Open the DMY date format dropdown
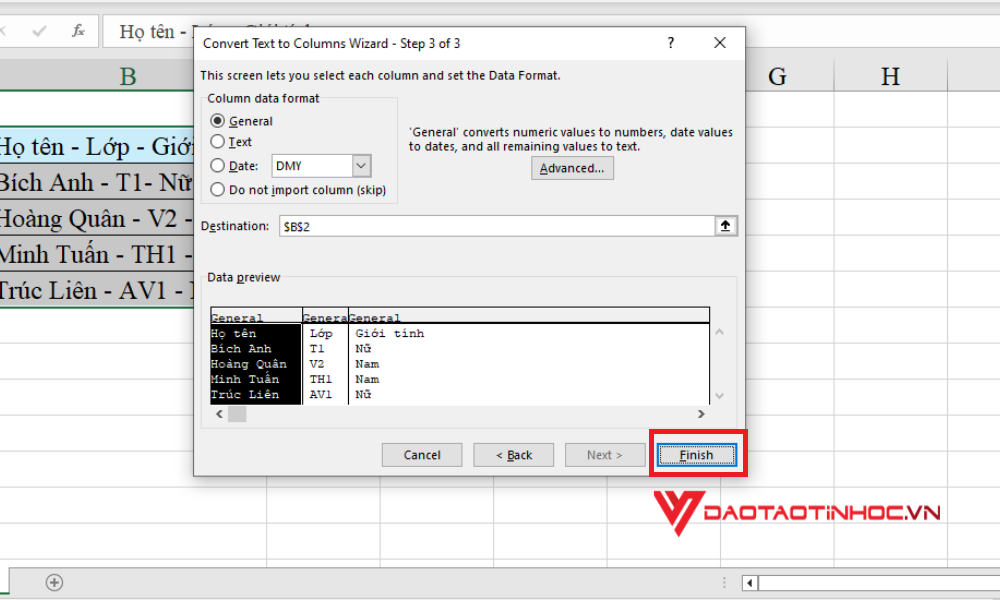 [x=360, y=166]
